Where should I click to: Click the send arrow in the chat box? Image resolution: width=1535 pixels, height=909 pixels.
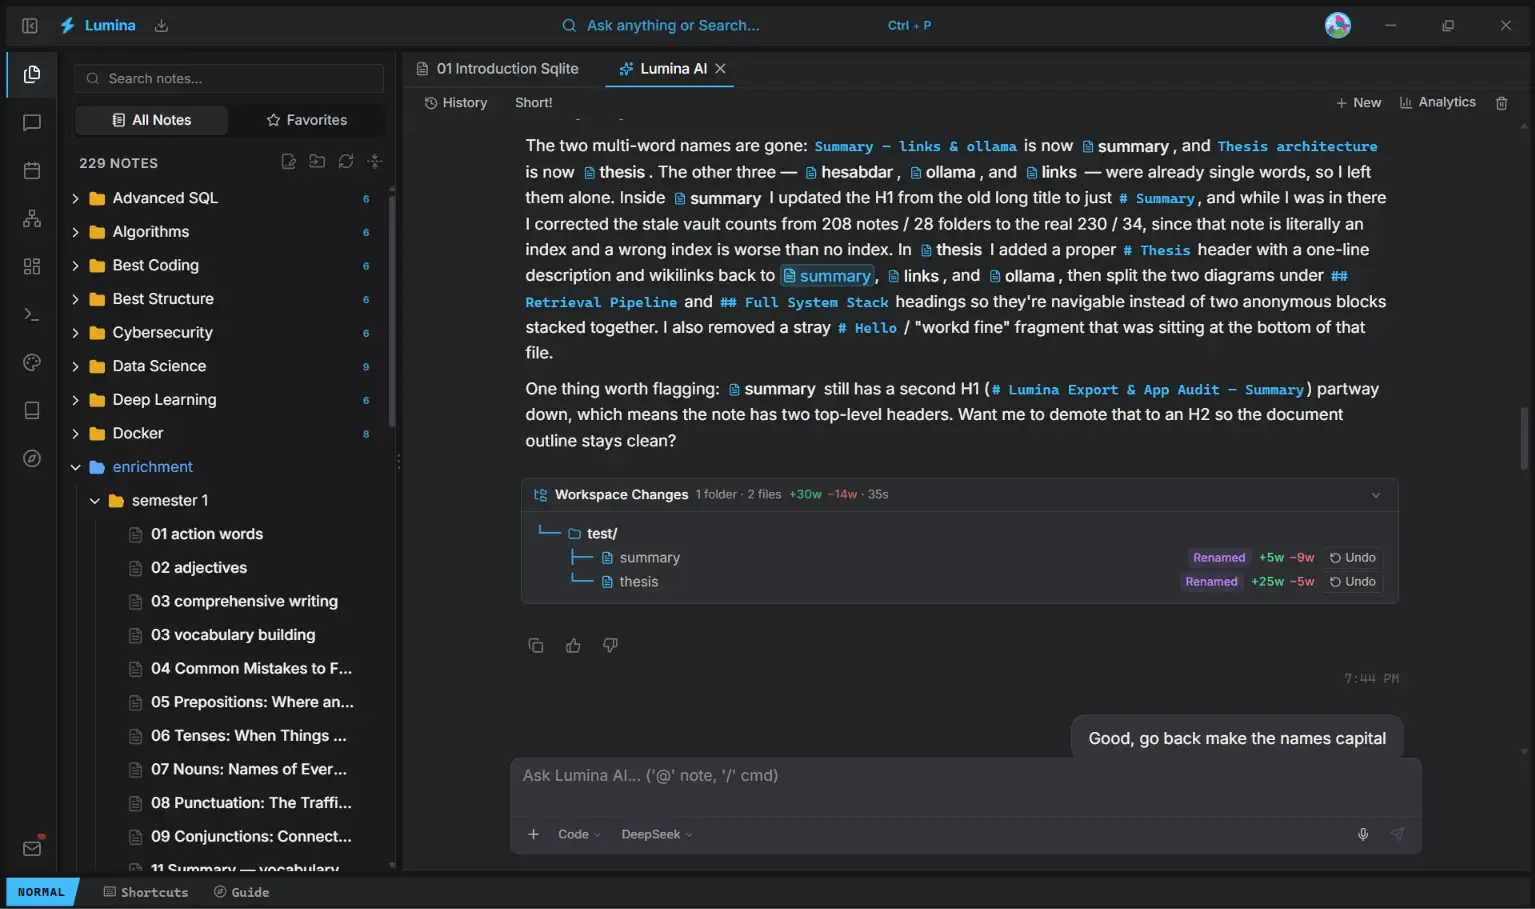pyautogui.click(x=1397, y=835)
